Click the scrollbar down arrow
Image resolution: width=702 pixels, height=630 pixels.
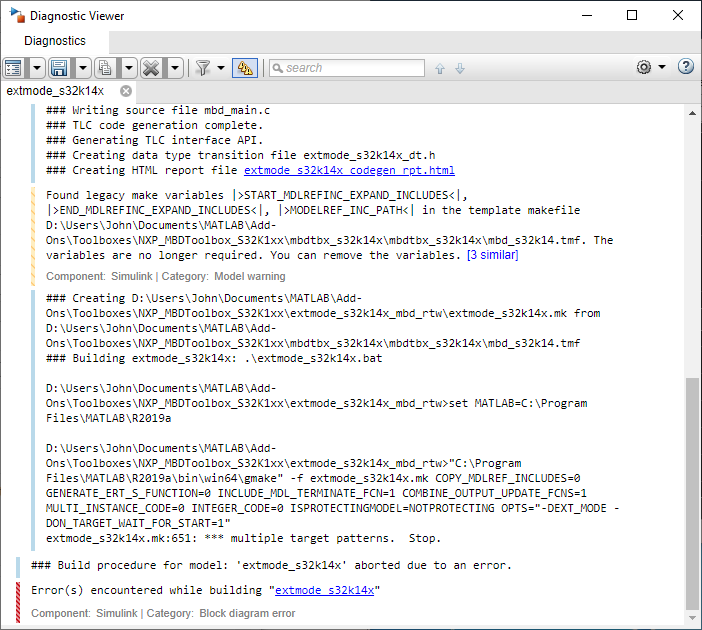[692, 617]
